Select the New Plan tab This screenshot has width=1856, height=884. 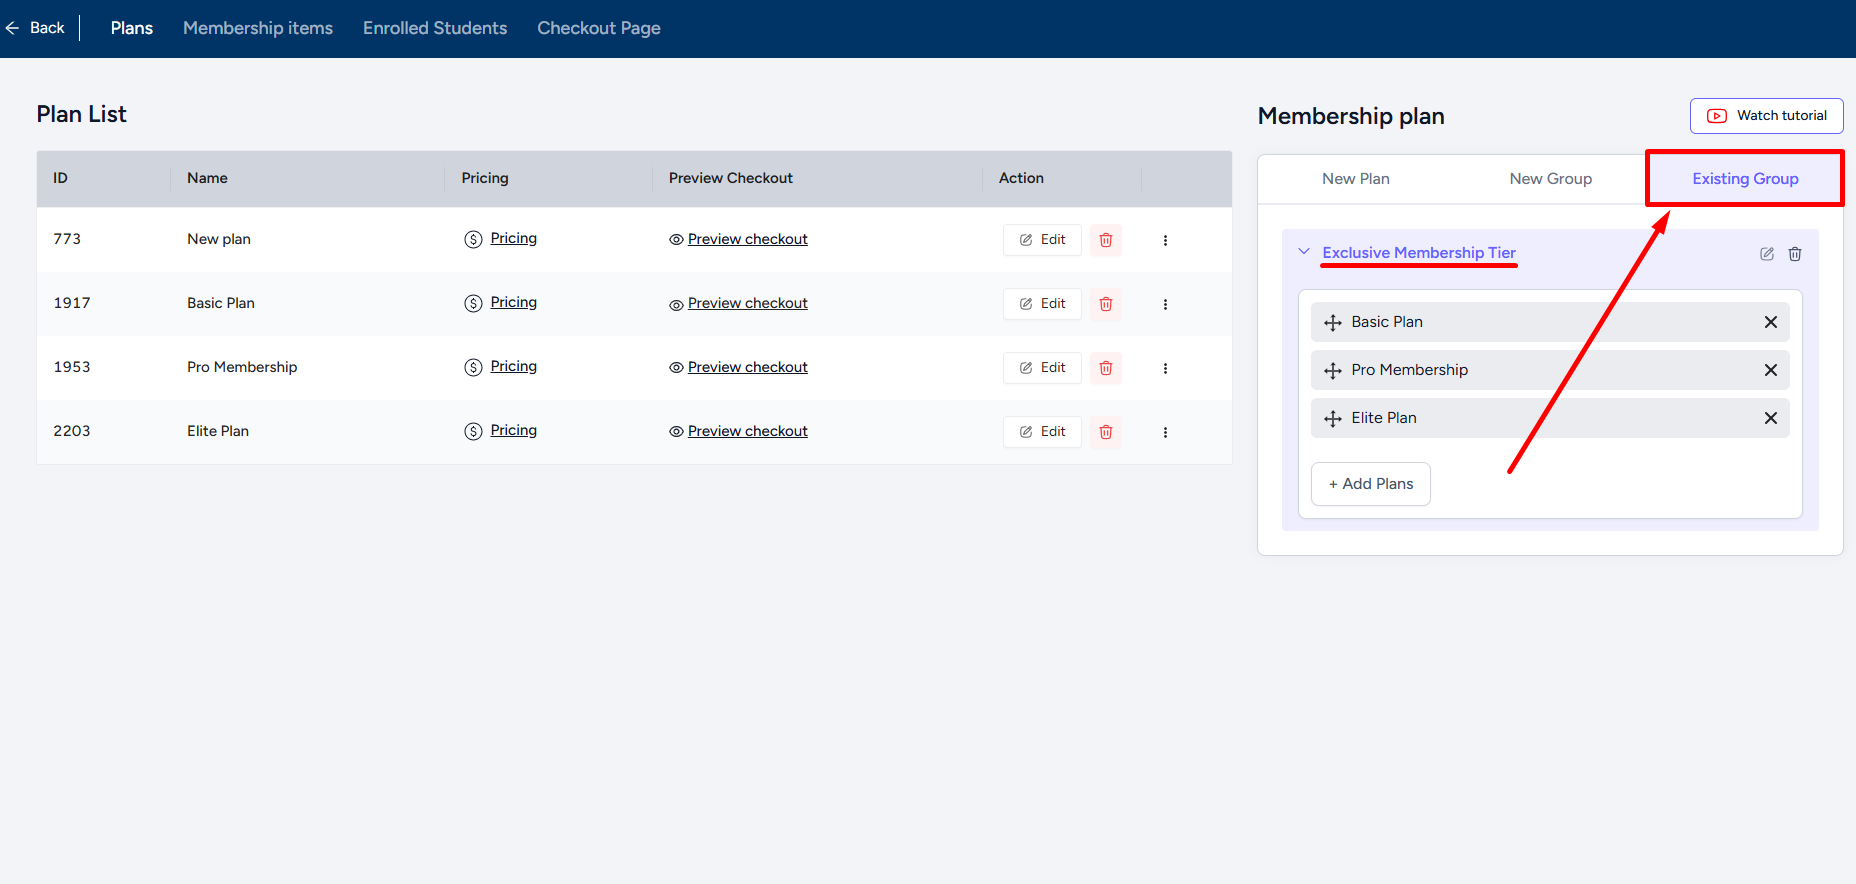[x=1355, y=179]
